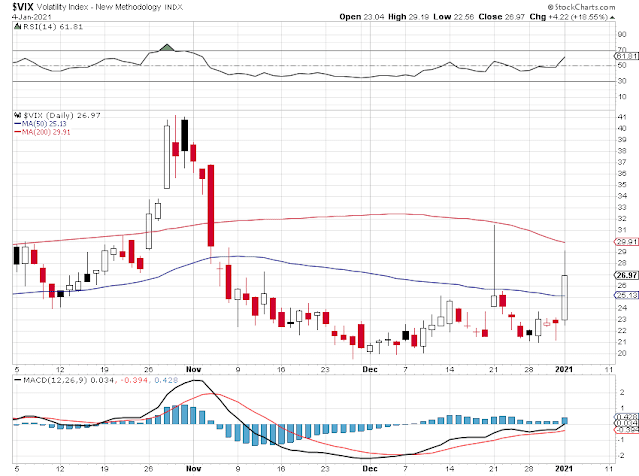
Task: Click the Low 22.56 value
Action: tap(453, 17)
